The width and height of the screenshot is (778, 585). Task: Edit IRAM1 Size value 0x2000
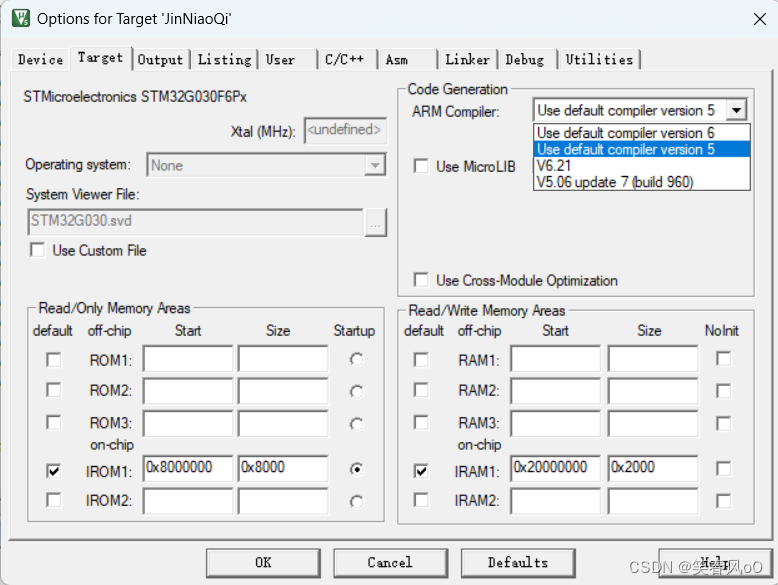click(x=653, y=468)
